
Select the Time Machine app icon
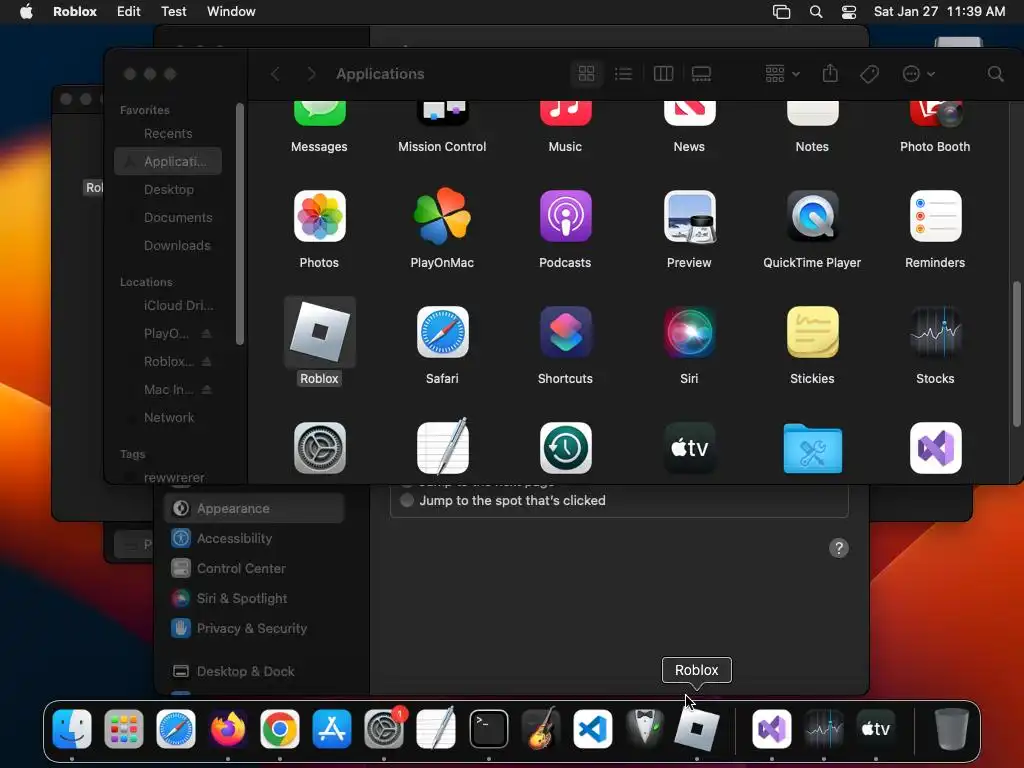566,448
